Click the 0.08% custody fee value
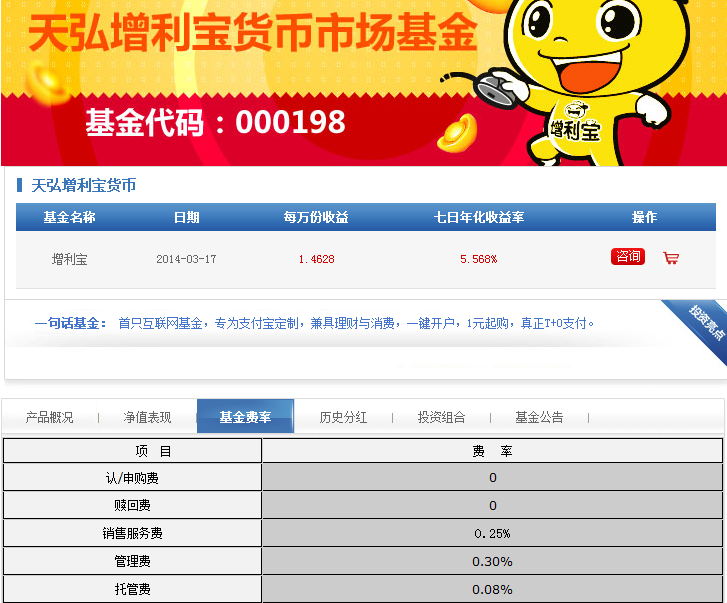 click(x=492, y=590)
